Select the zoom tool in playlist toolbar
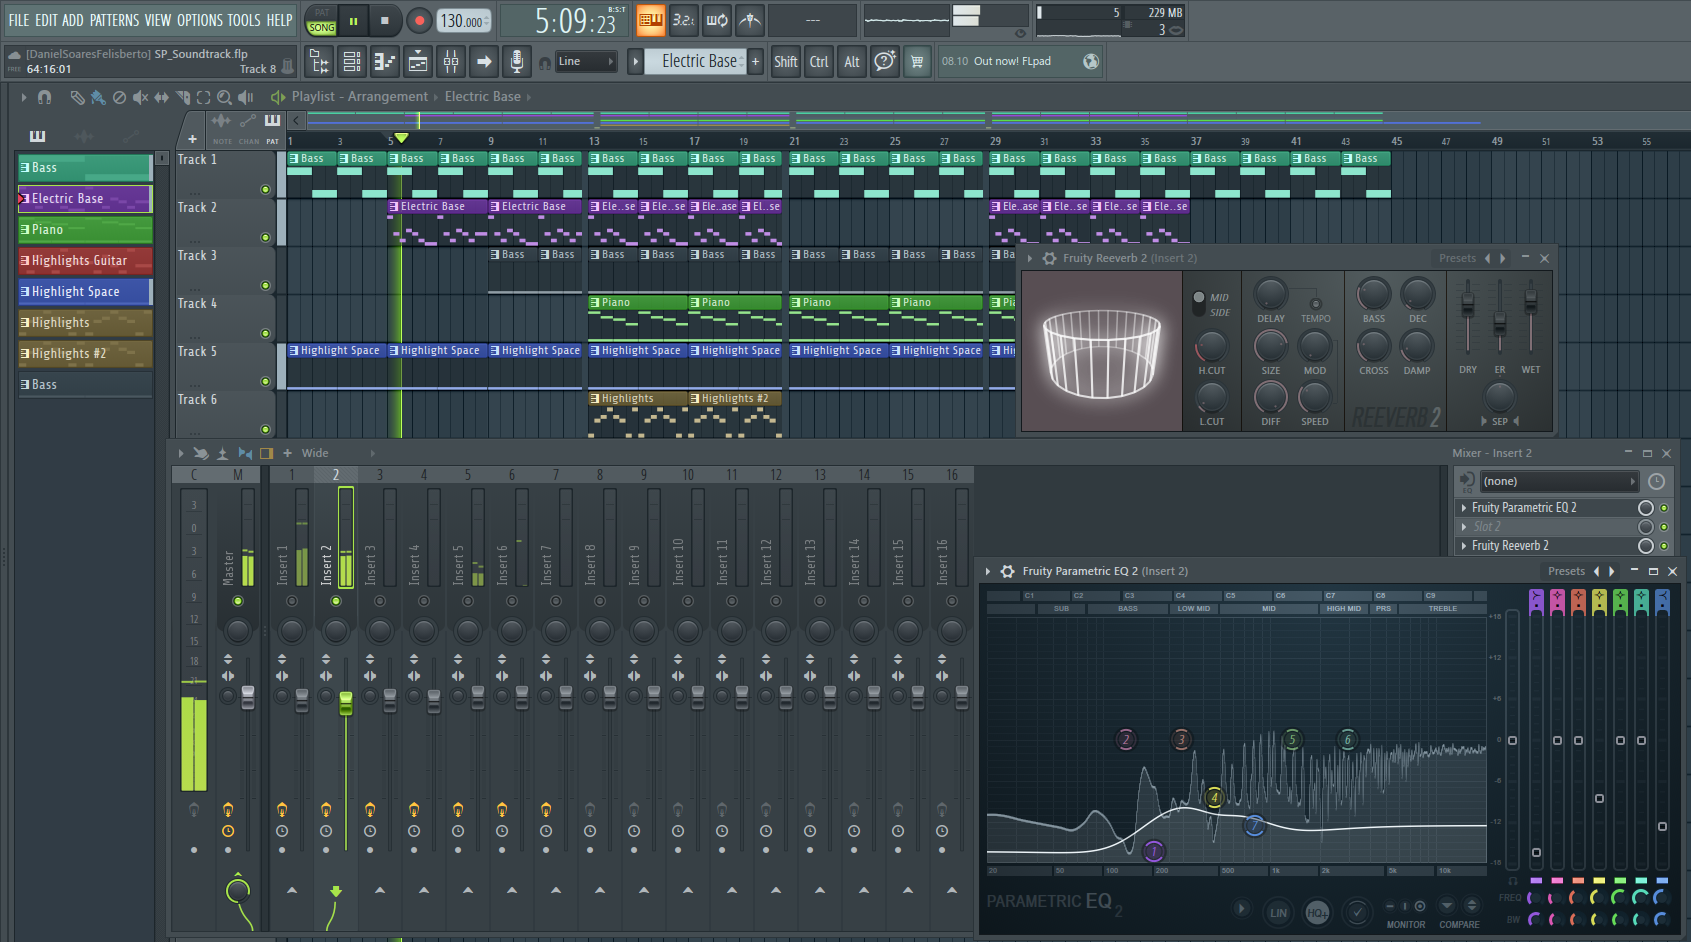This screenshot has height=942, width=1691. tap(224, 97)
